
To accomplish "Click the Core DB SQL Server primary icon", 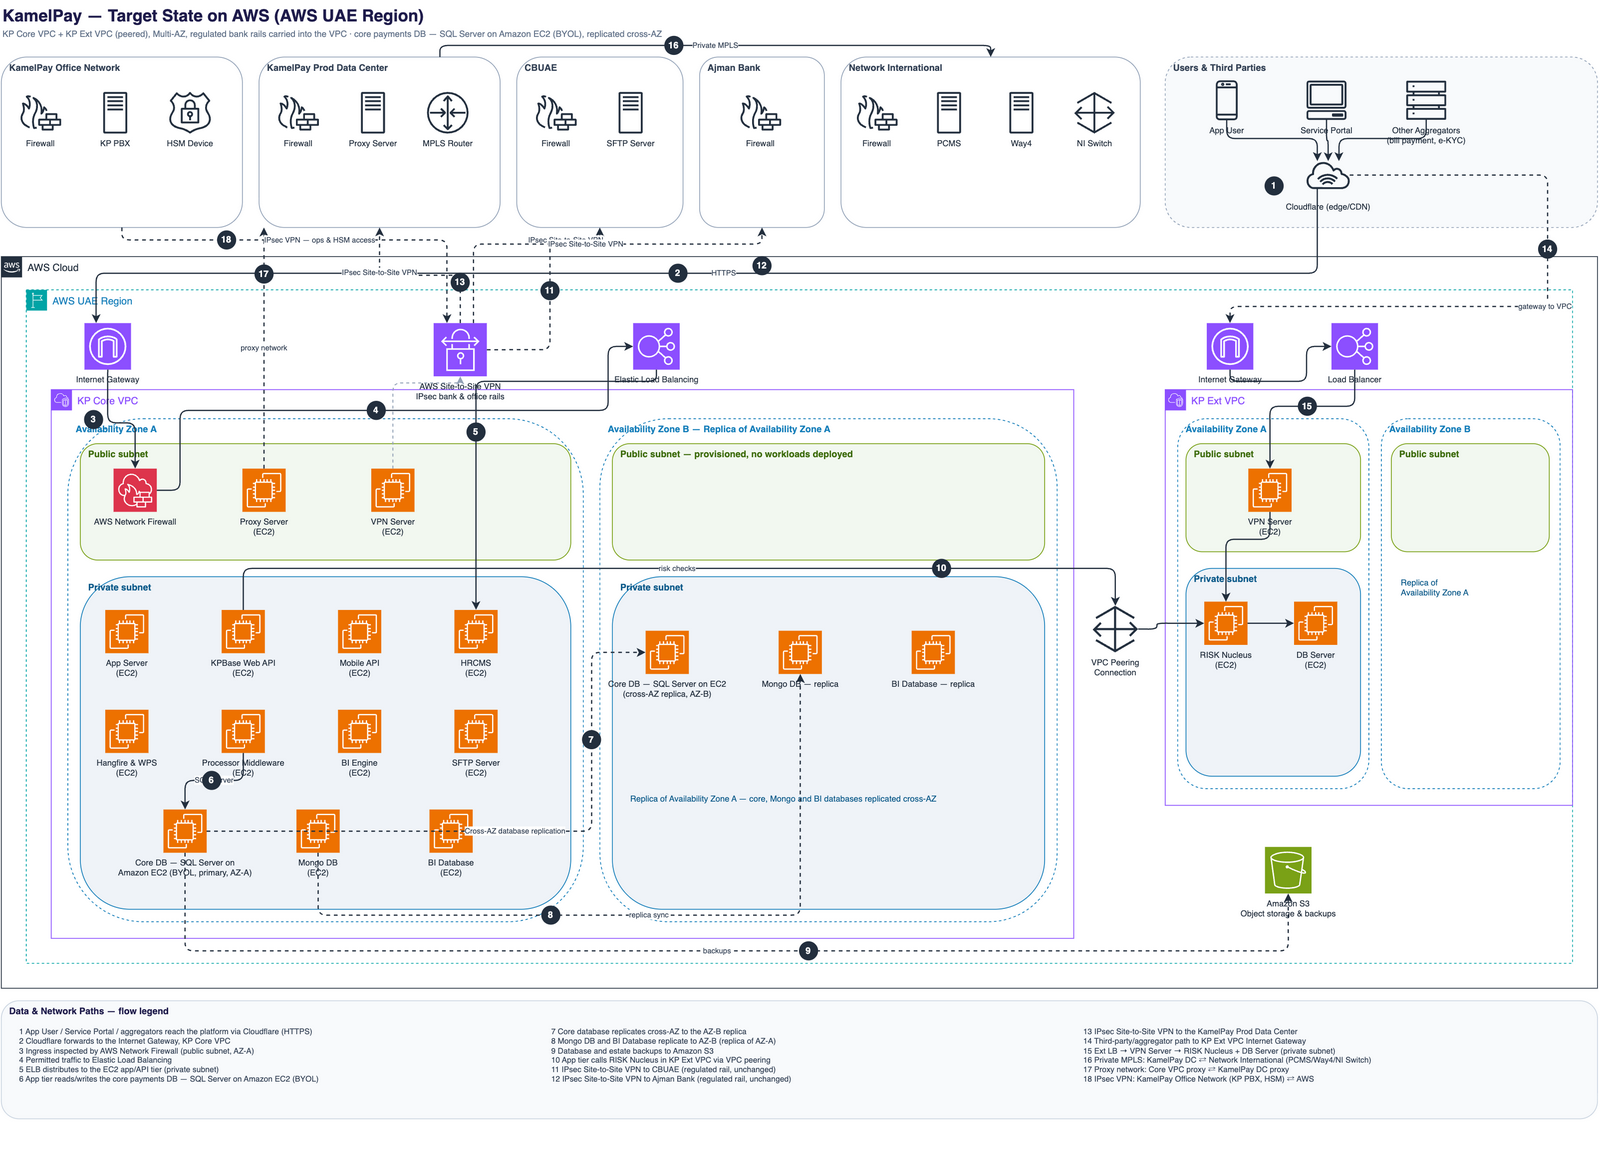I will click(x=185, y=831).
